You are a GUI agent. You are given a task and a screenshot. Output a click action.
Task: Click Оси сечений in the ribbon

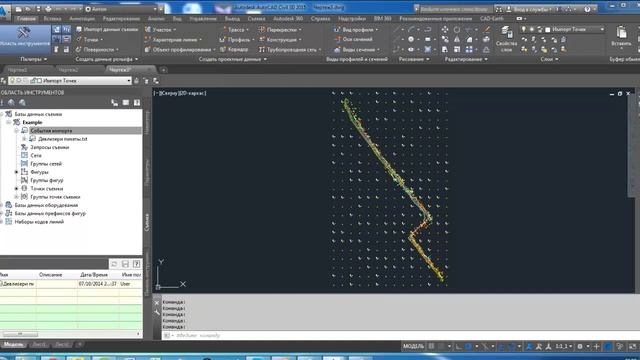pyautogui.click(x=353, y=40)
